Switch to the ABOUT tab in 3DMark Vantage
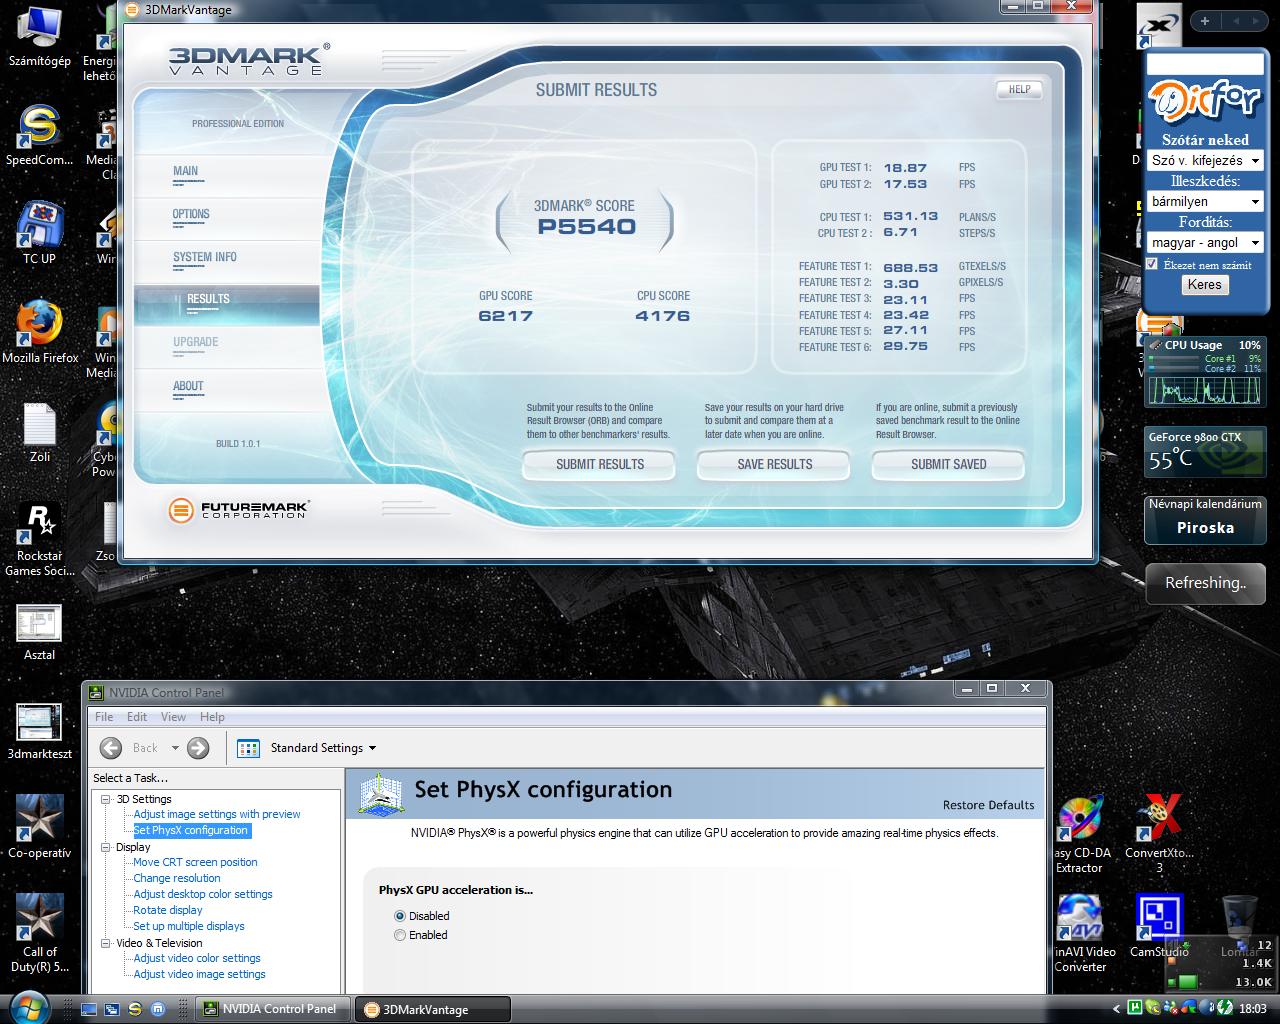Screen dimensions: 1280x1024 tap(226, 390)
